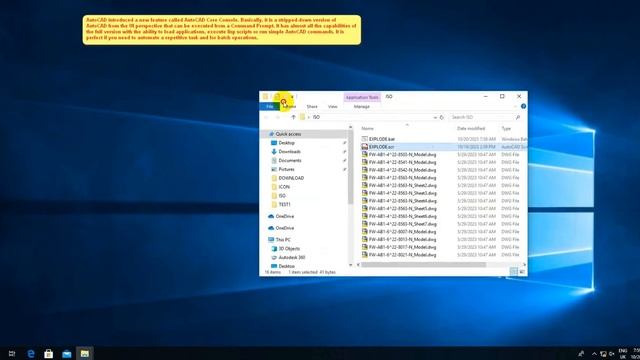Screen dimensions: 640x360
Task: Open Mail app from taskbar
Action: pos(67,354)
